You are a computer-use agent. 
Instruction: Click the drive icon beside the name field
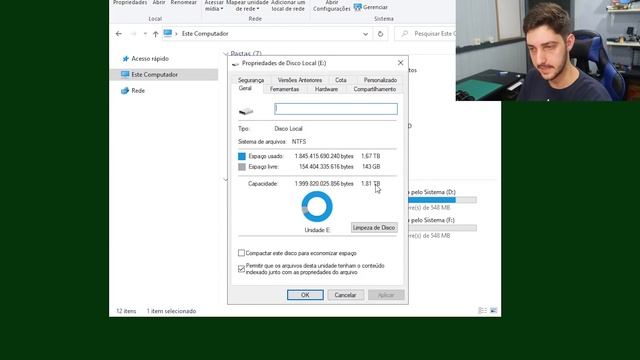[x=246, y=111]
